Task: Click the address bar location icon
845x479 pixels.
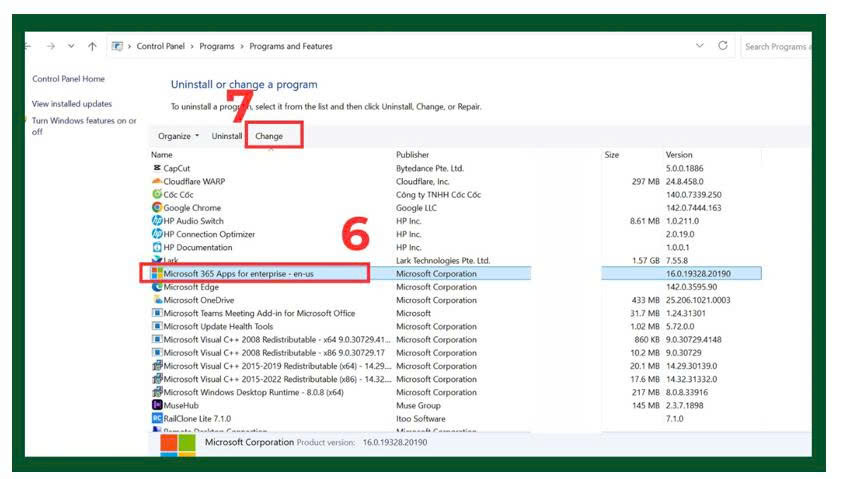Action: (117, 46)
